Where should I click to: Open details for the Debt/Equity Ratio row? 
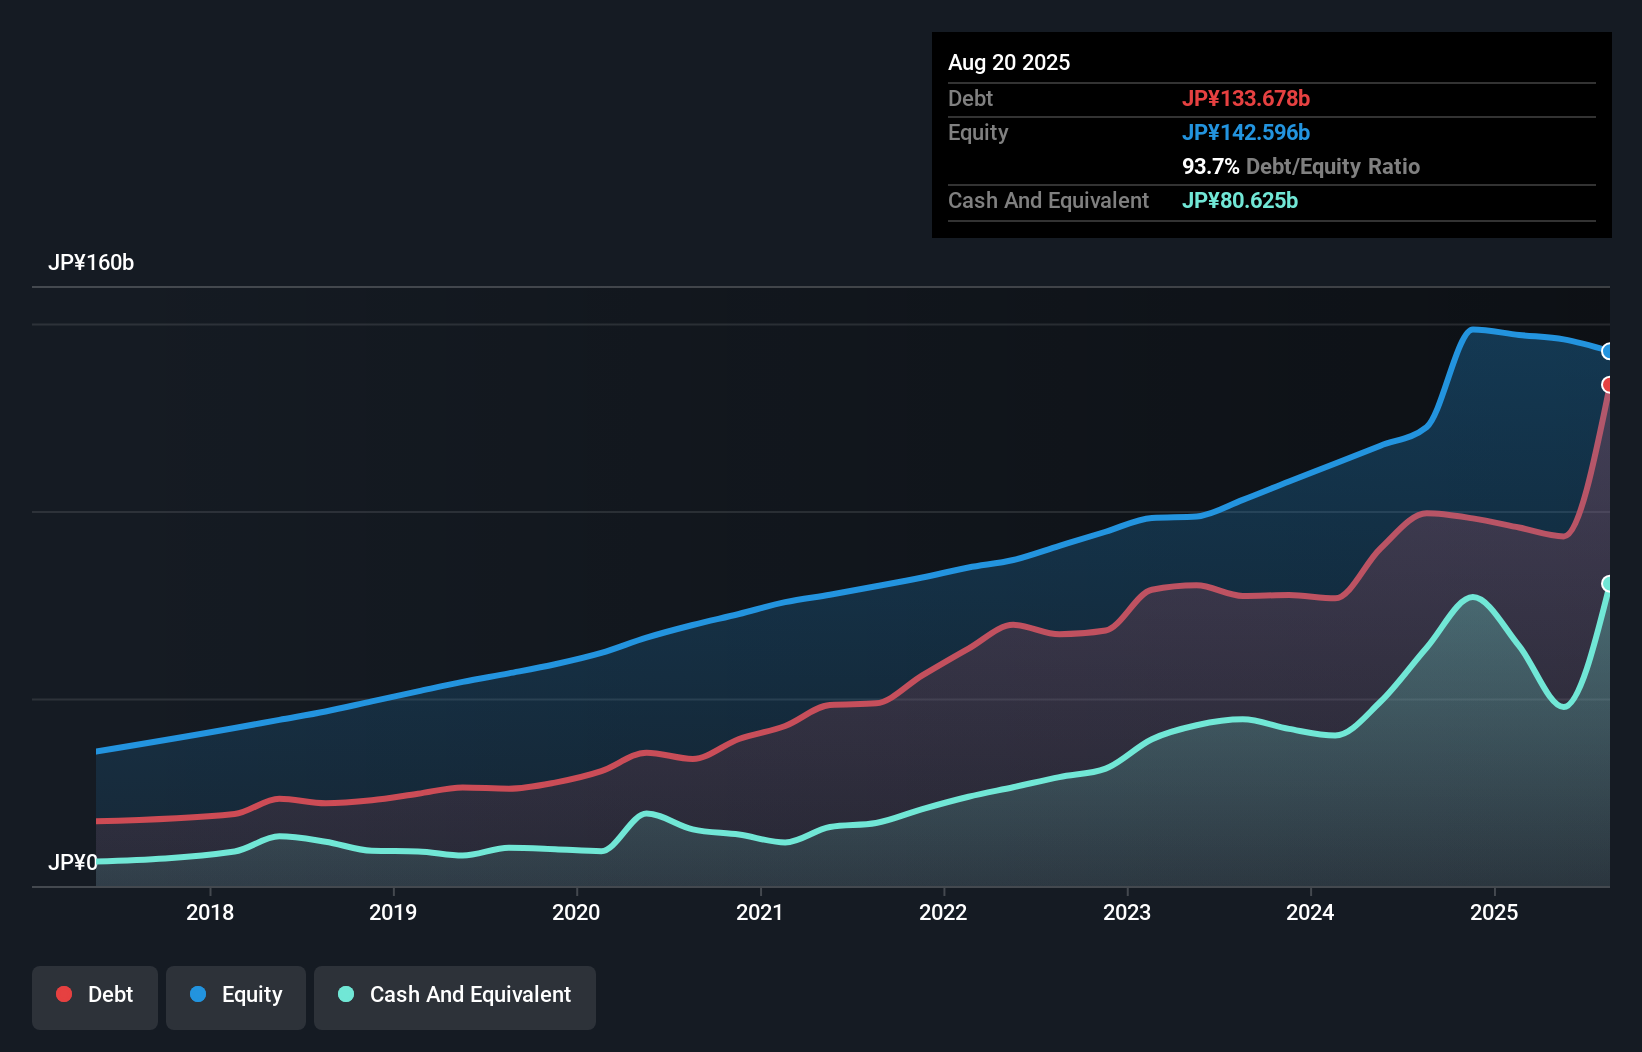(x=1300, y=166)
